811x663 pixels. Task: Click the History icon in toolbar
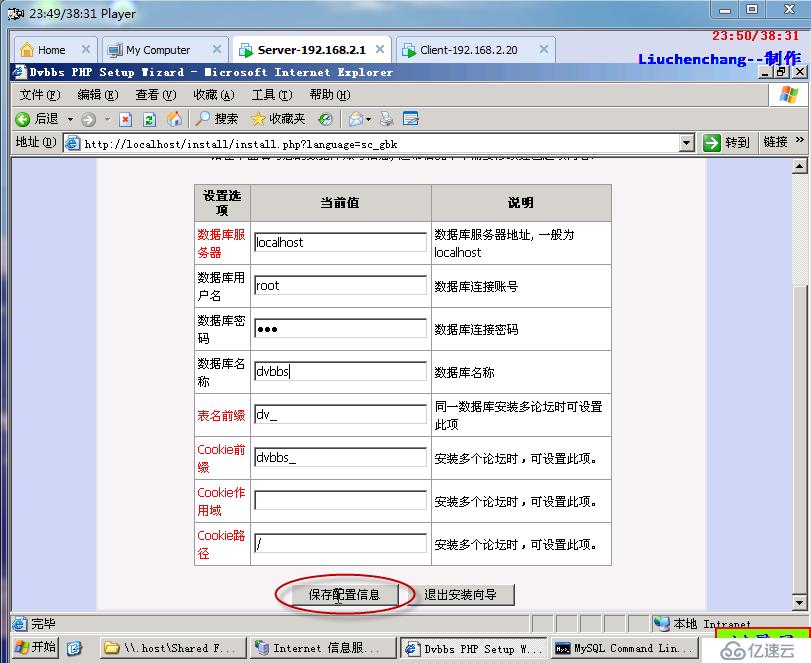[325, 119]
